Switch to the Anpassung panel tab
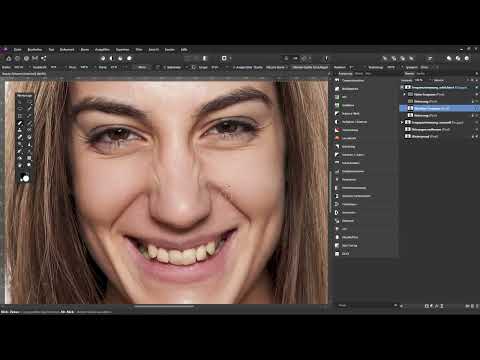Image resolution: width=480 pixels, height=360 pixels. tap(345, 74)
